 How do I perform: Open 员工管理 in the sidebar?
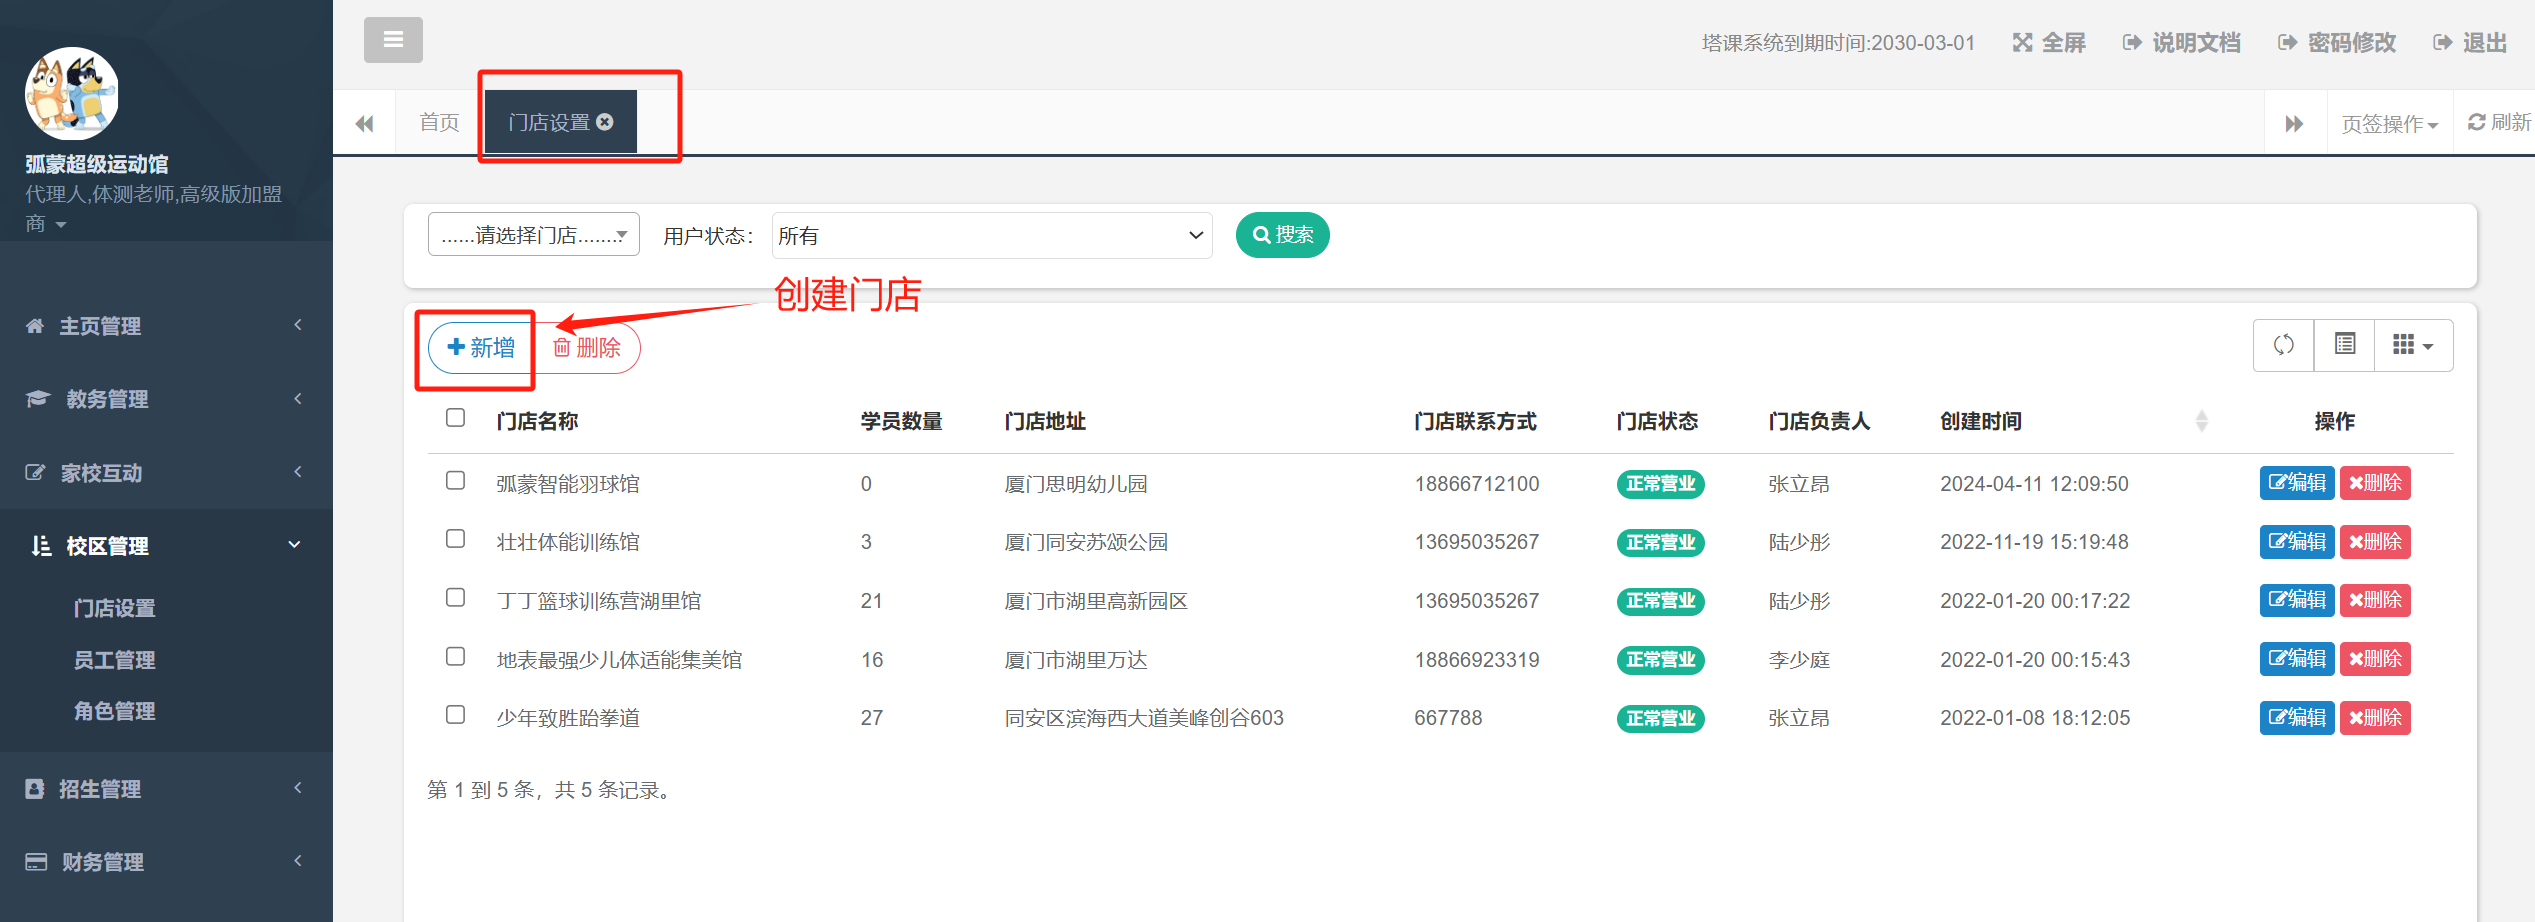click(114, 660)
